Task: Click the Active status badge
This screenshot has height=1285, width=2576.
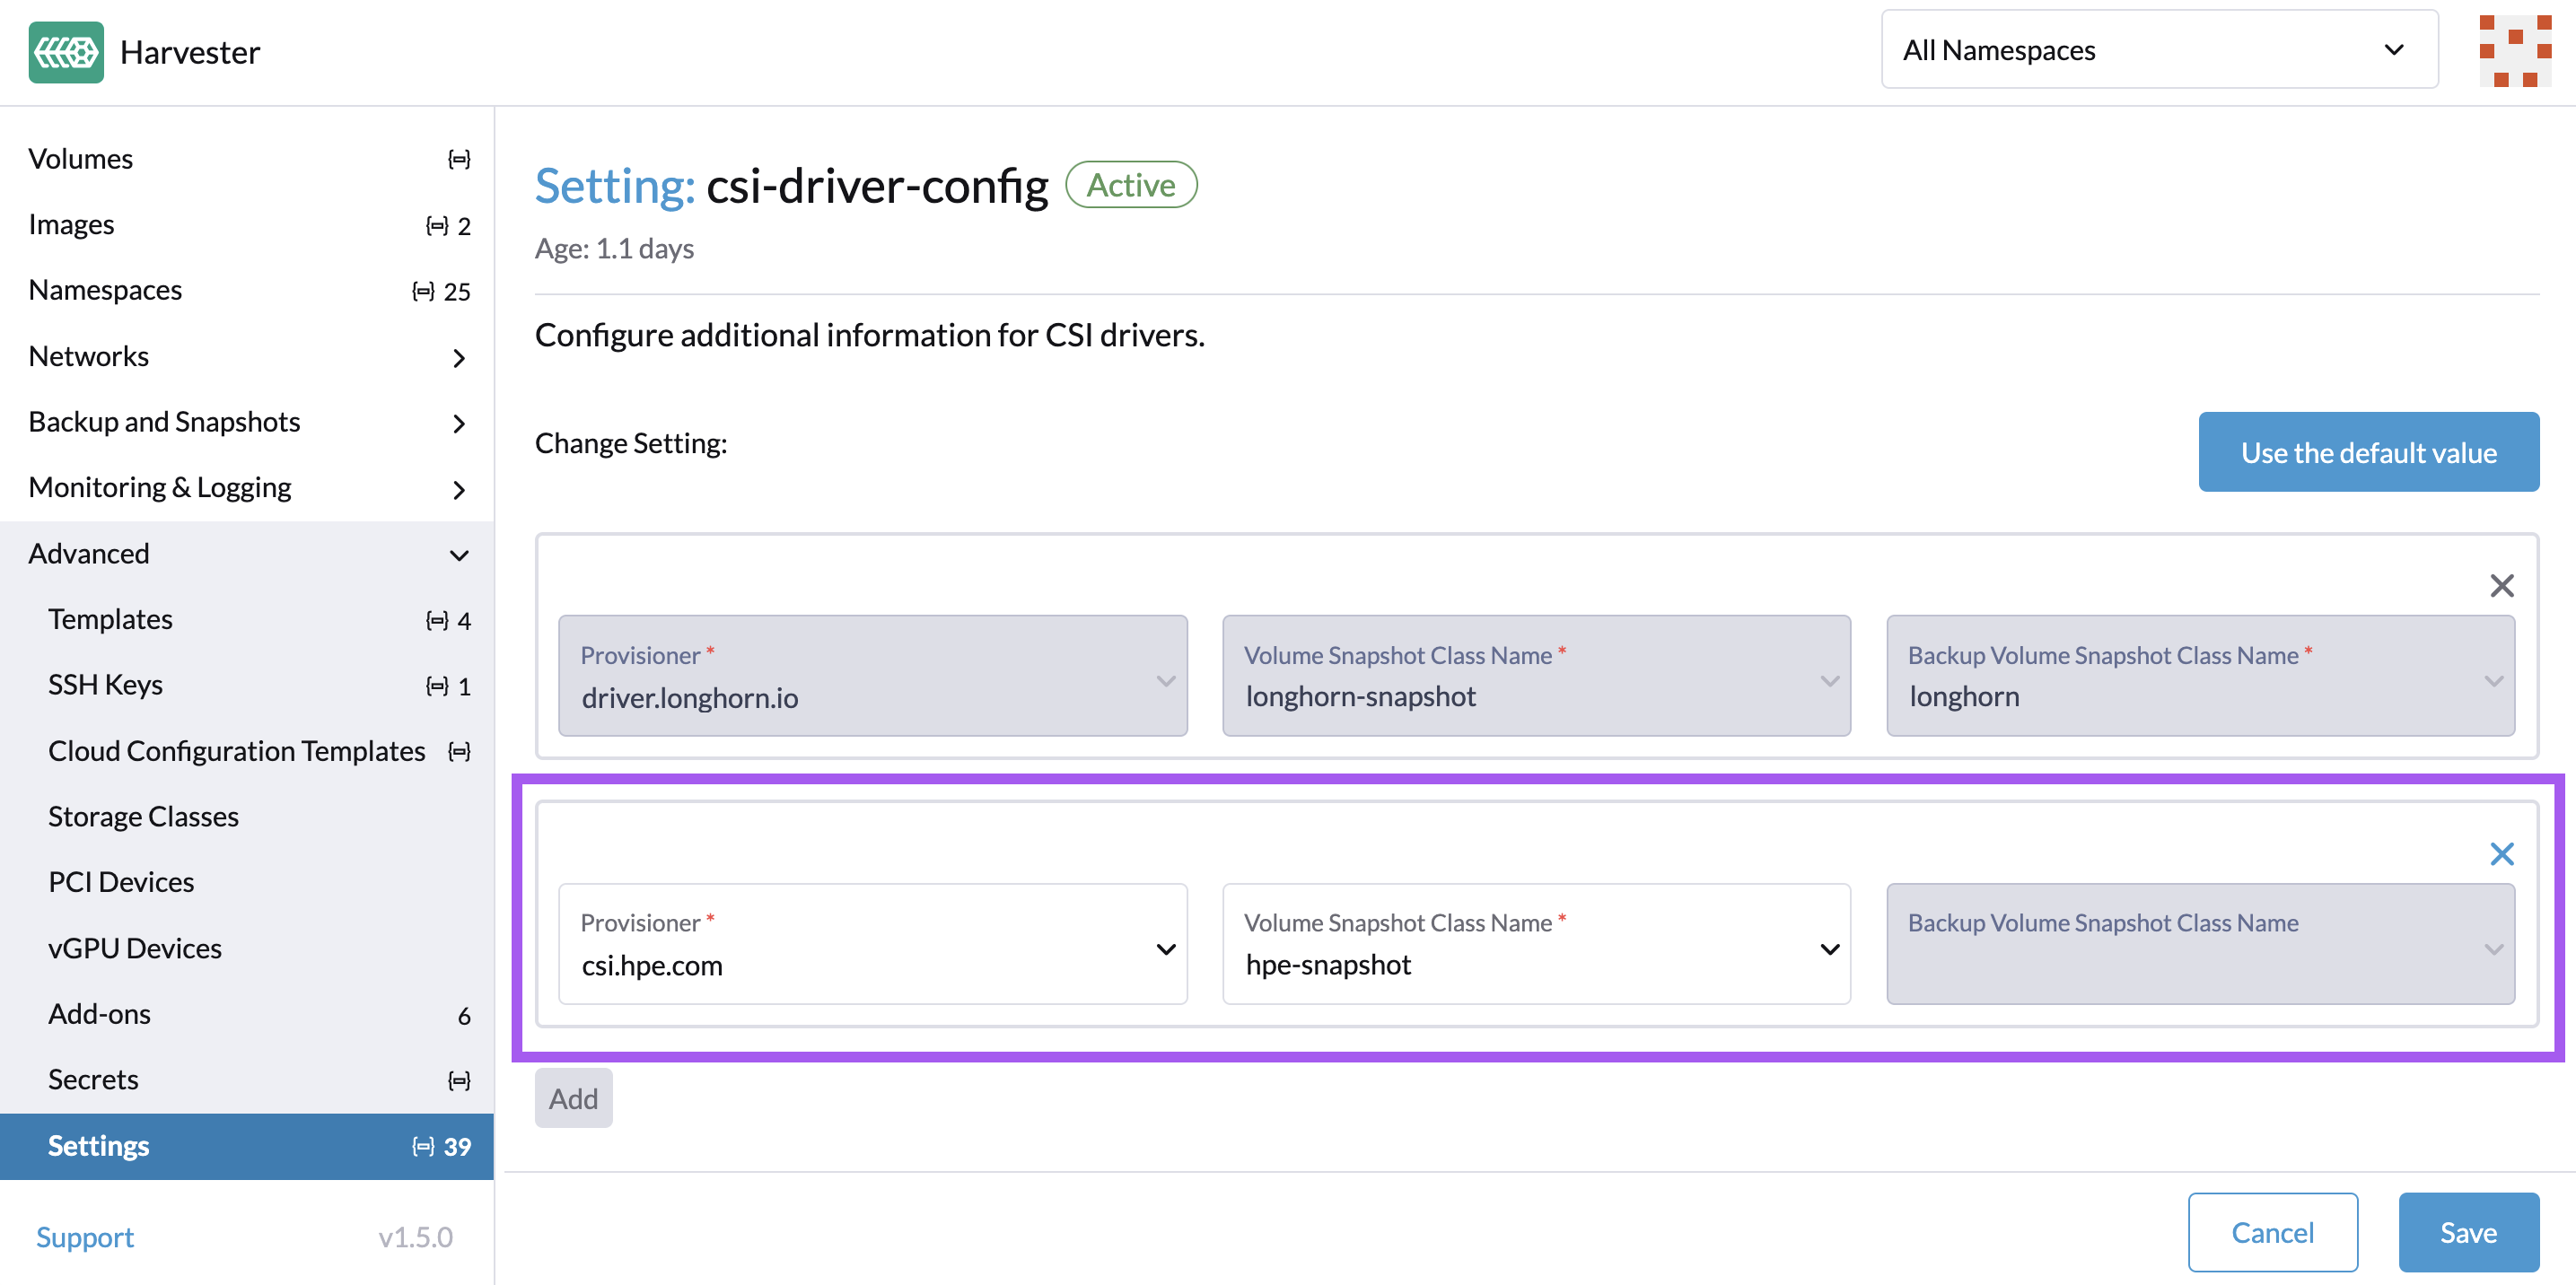Action: (1131, 185)
